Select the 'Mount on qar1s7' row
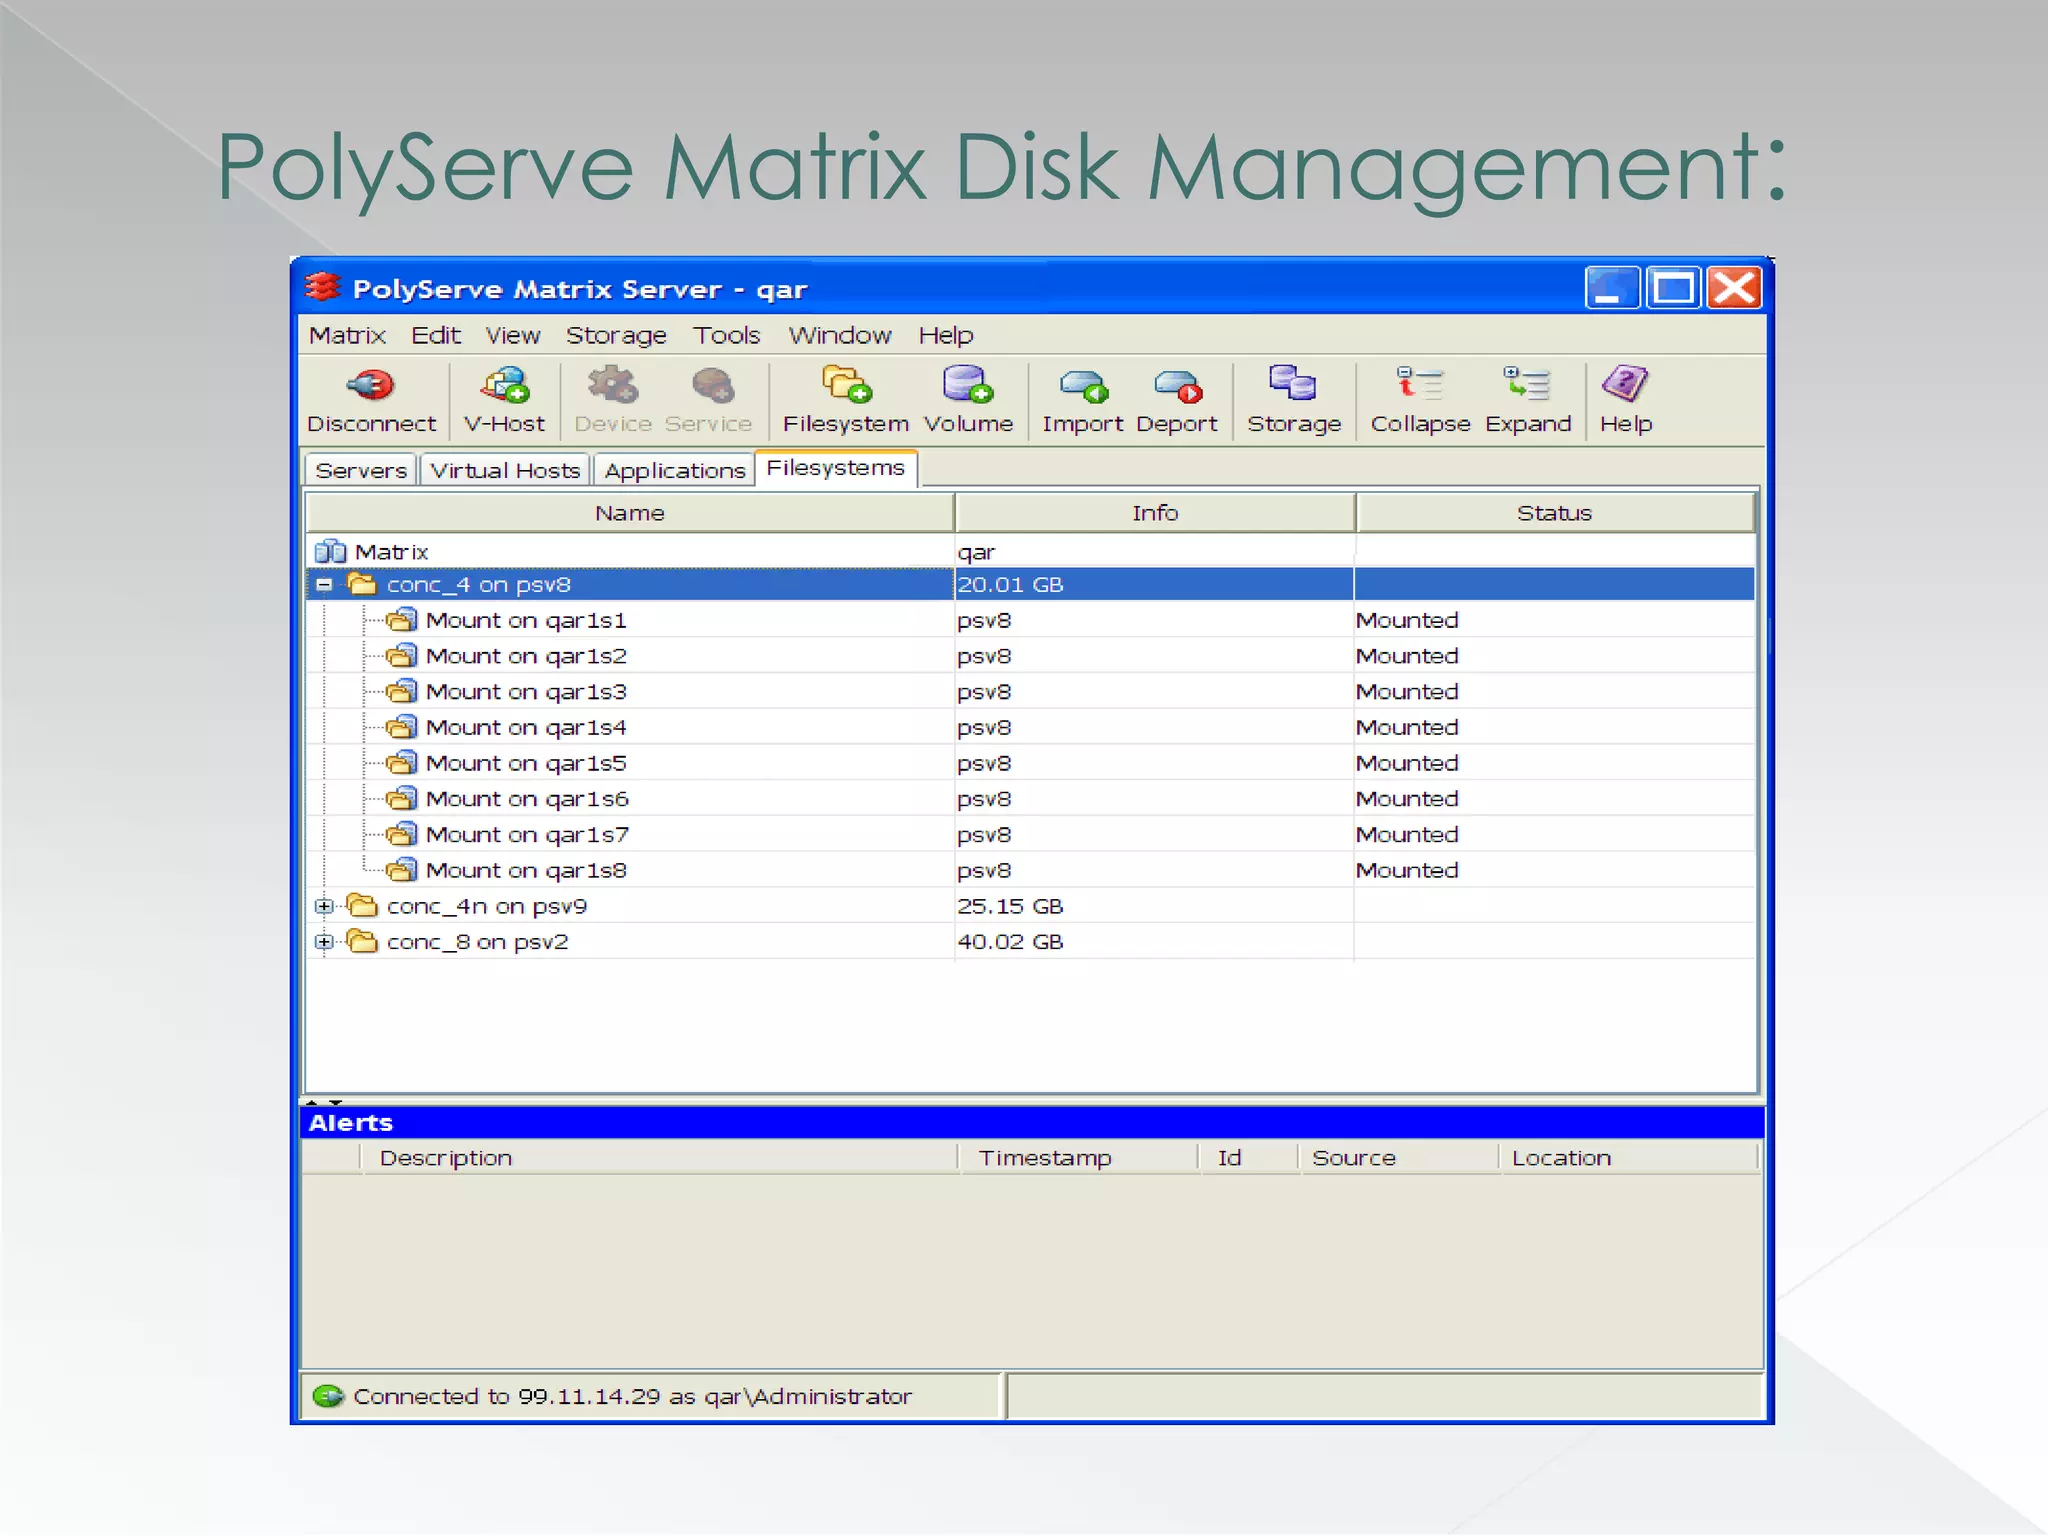The height and width of the screenshot is (1536, 2048). tap(1030, 835)
